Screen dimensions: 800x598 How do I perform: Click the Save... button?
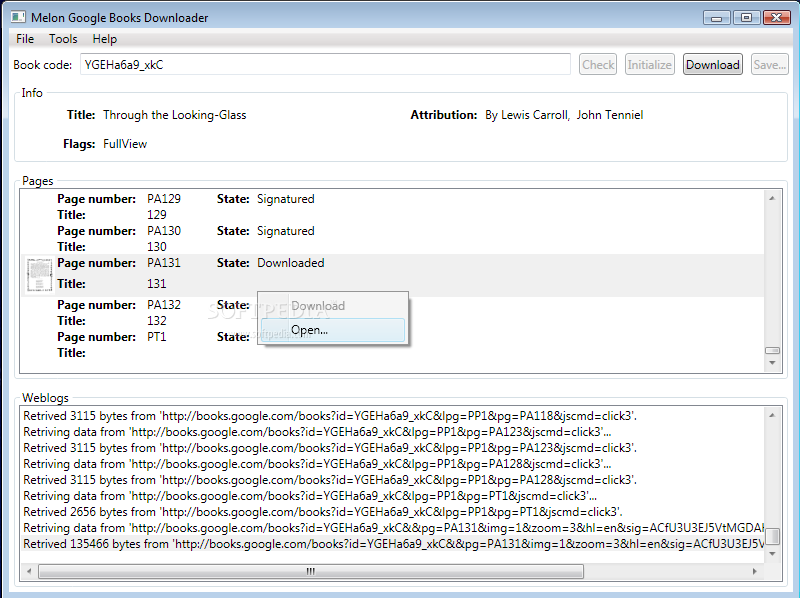[769, 65]
